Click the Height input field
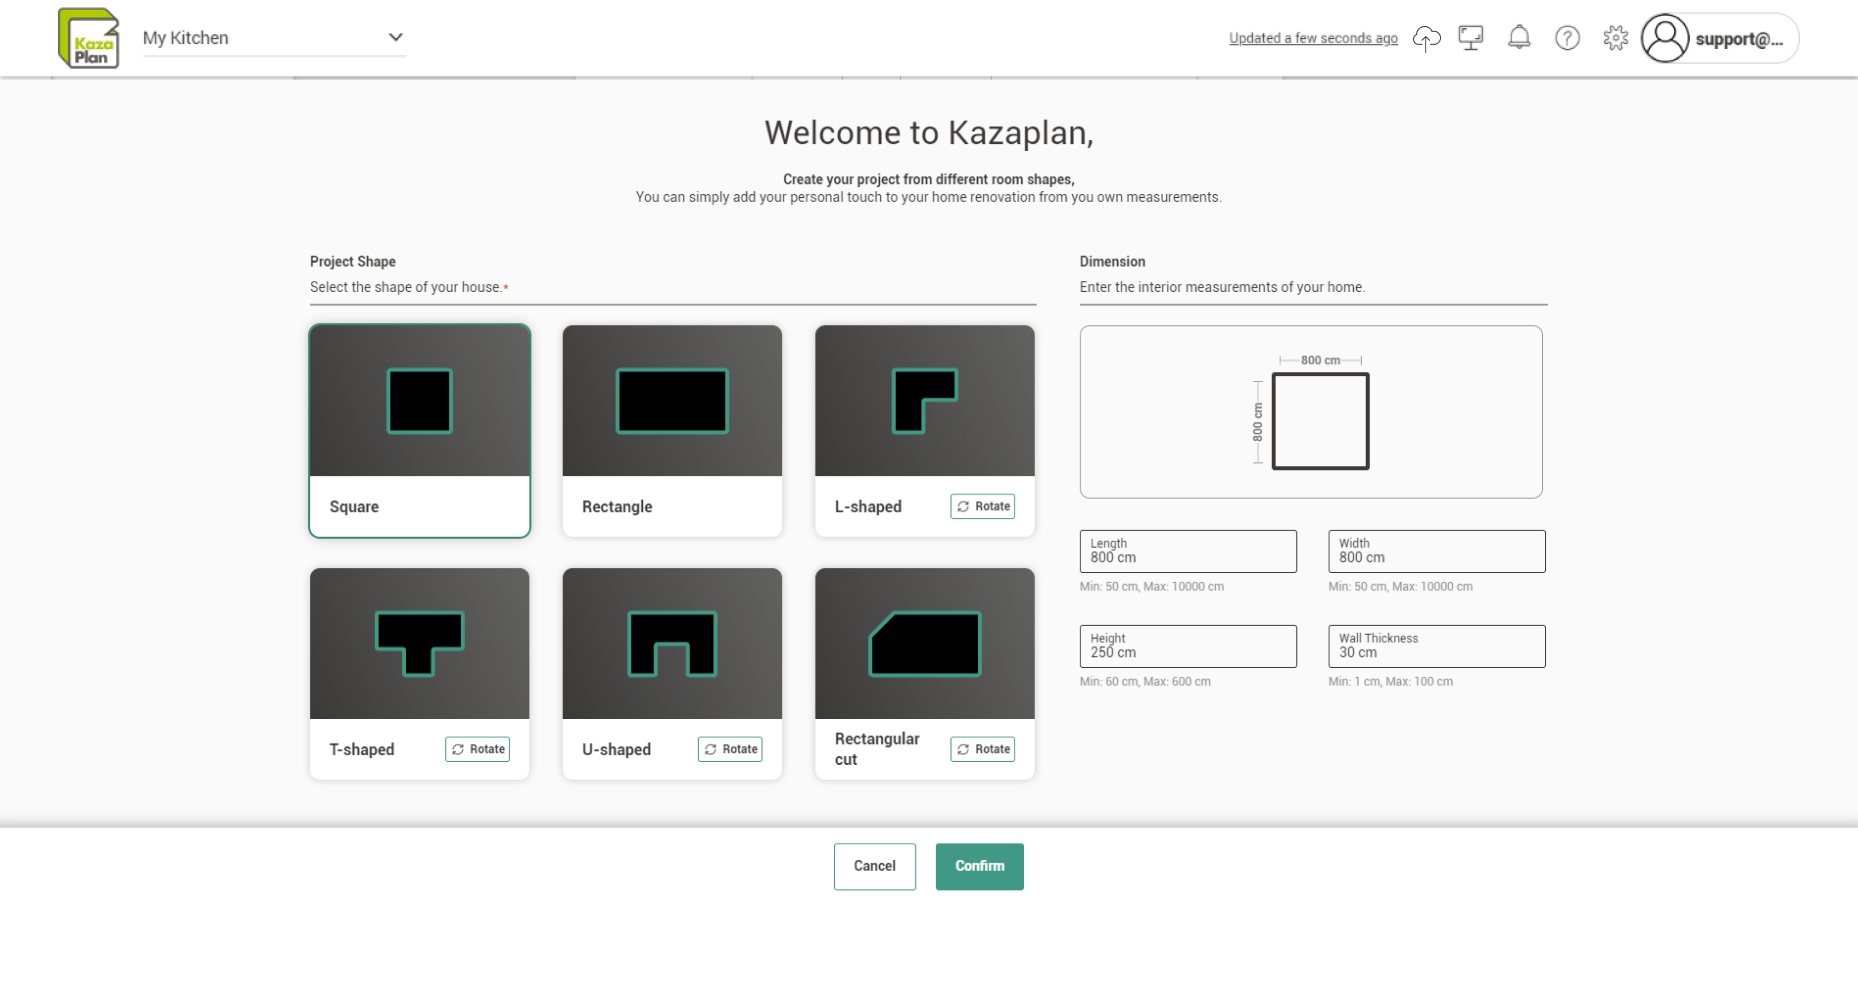This screenshot has height=992, width=1858. 1188,646
